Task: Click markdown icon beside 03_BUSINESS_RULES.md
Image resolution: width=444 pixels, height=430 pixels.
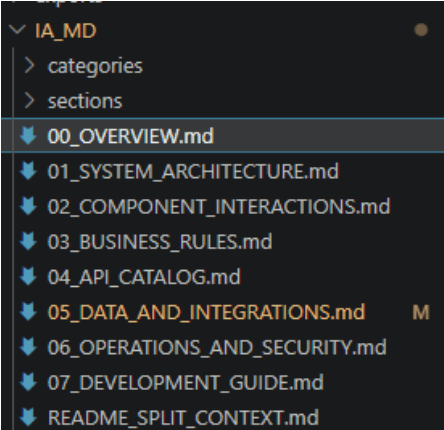Action: tap(28, 241)
